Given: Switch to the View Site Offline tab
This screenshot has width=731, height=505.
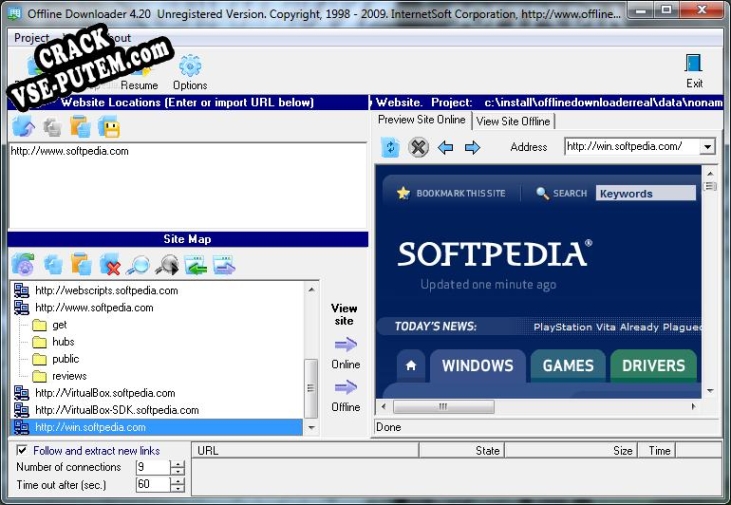Looking at the screenshot, I should pos(512,121).
